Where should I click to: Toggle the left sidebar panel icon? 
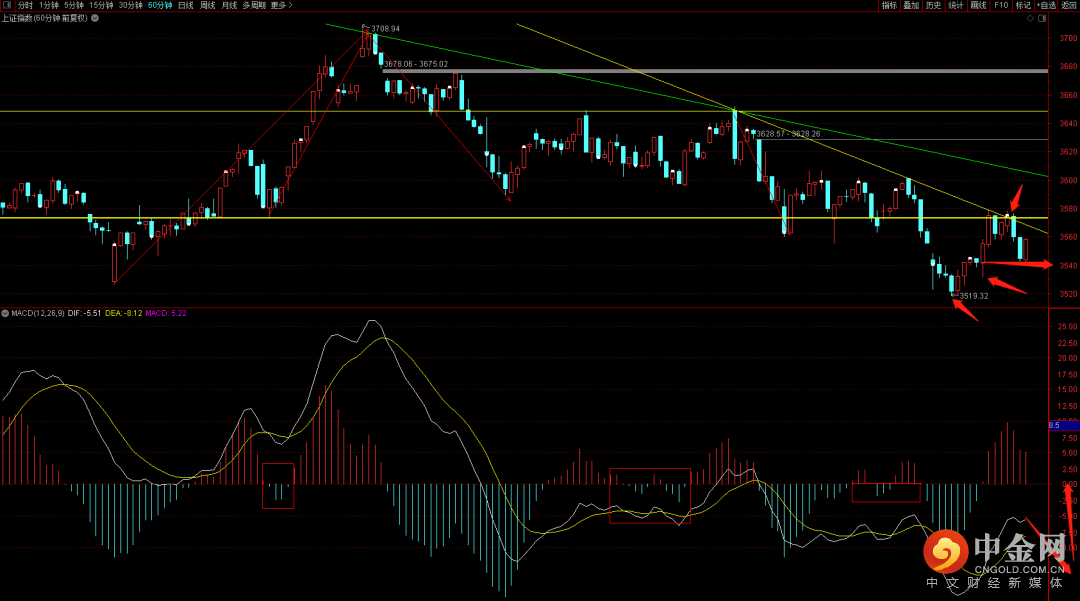click(x=8, y=5)
